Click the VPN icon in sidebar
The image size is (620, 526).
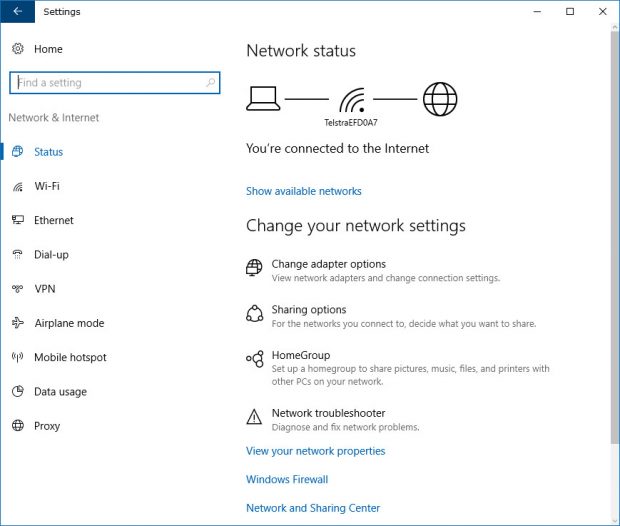(x=18, y=289)
